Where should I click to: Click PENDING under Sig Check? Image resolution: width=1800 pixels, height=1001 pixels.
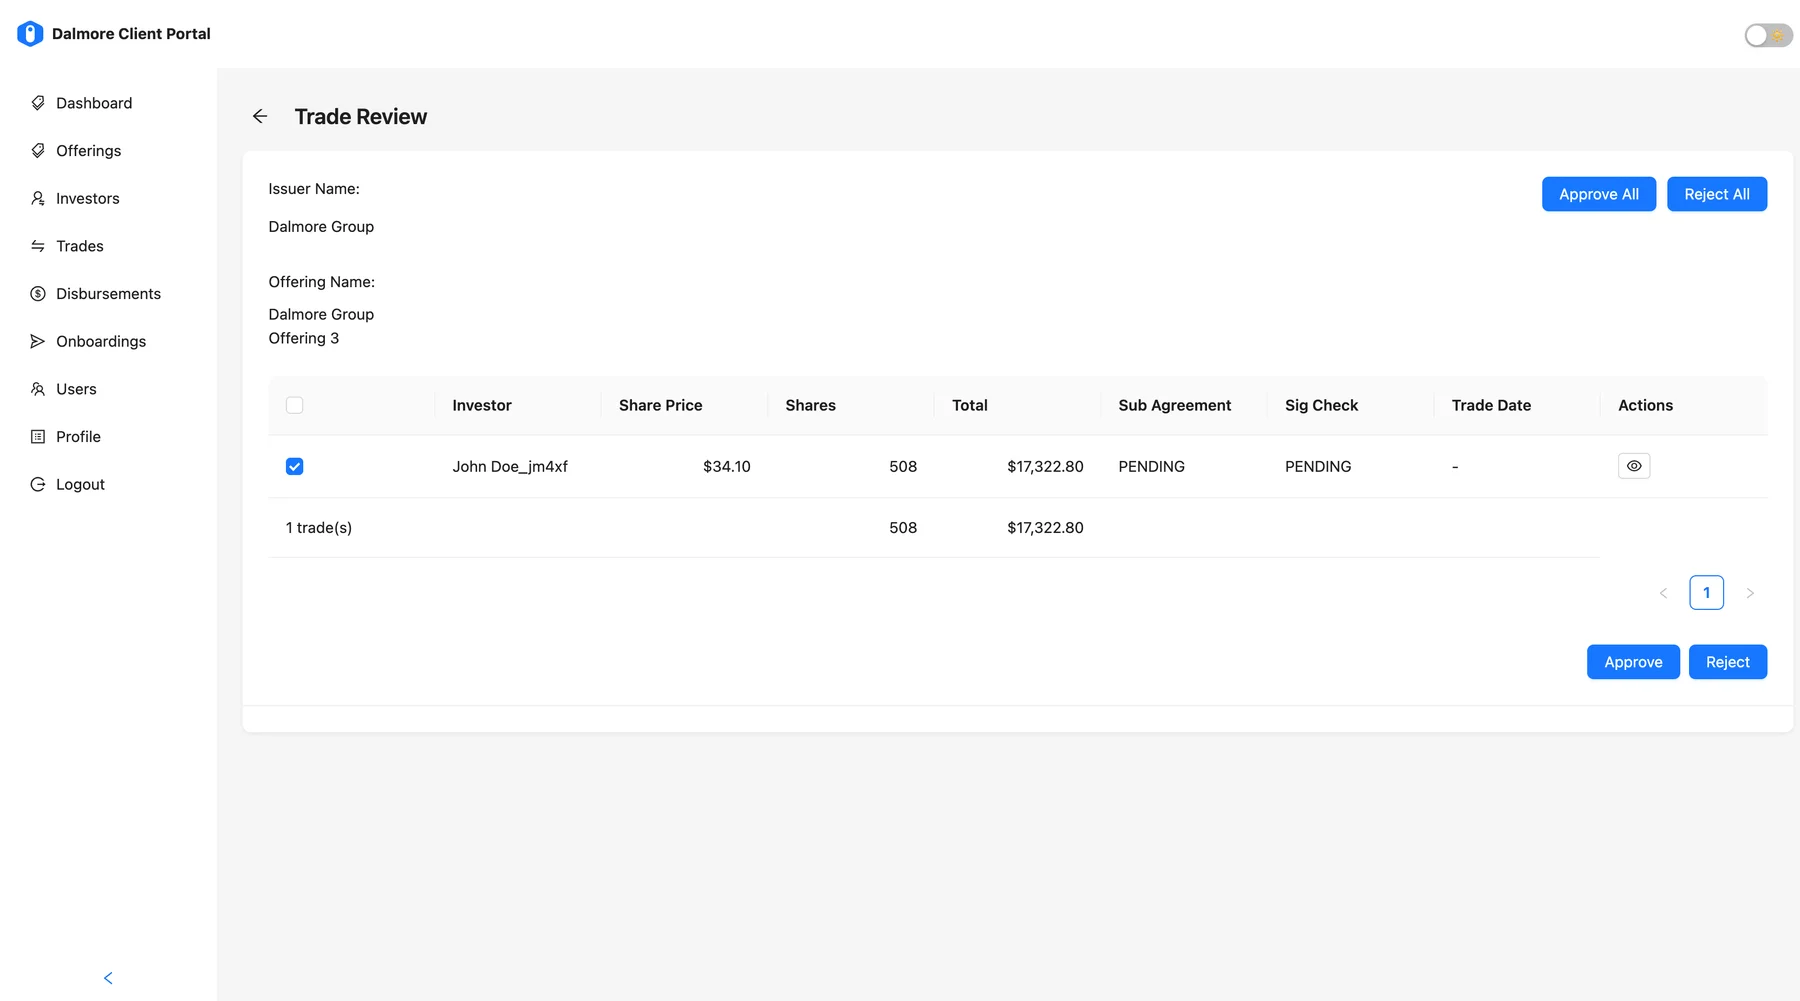point(1318,466)
